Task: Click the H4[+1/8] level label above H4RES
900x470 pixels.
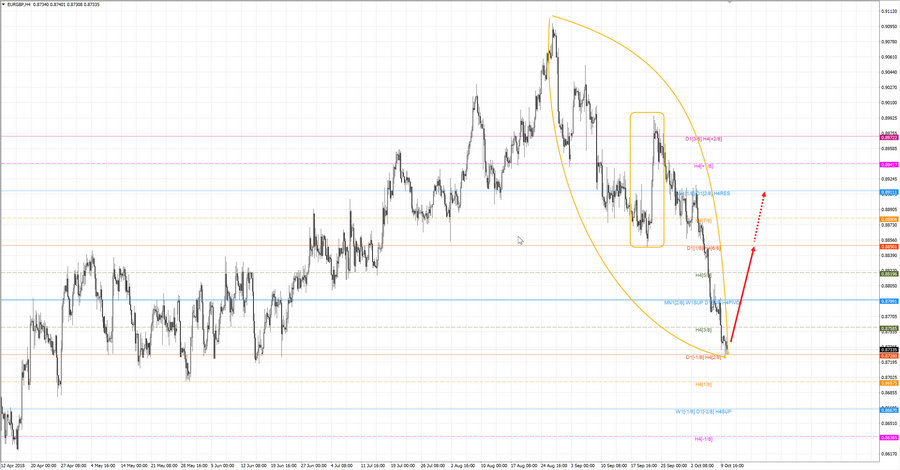Action: pos(703,166)
